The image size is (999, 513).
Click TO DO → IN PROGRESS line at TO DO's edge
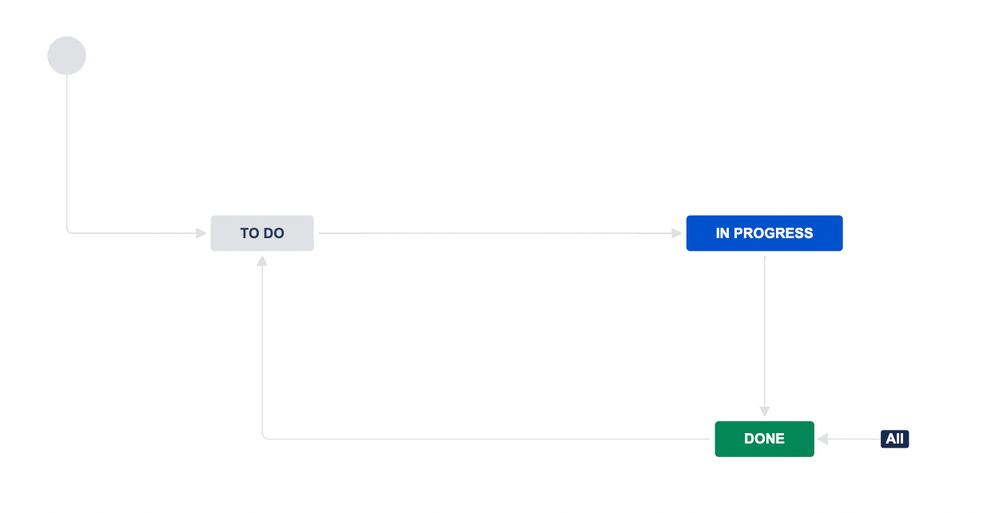click(322, 233)
